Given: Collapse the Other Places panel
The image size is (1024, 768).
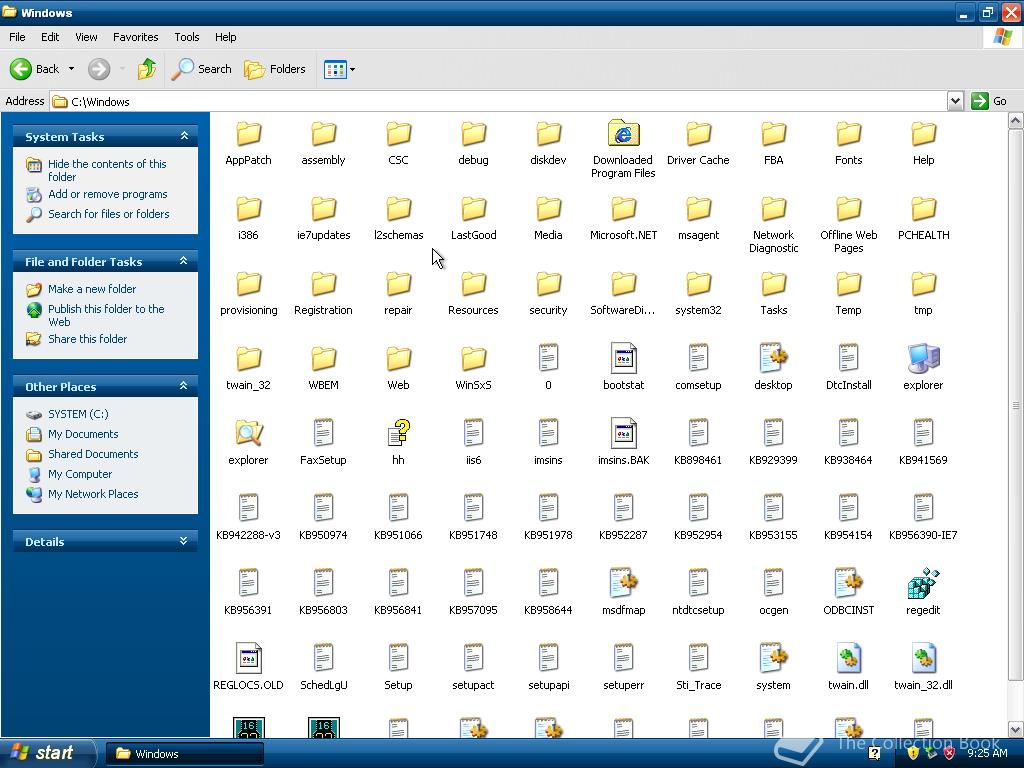Looking at the screenshot, I should pos(184,386).
